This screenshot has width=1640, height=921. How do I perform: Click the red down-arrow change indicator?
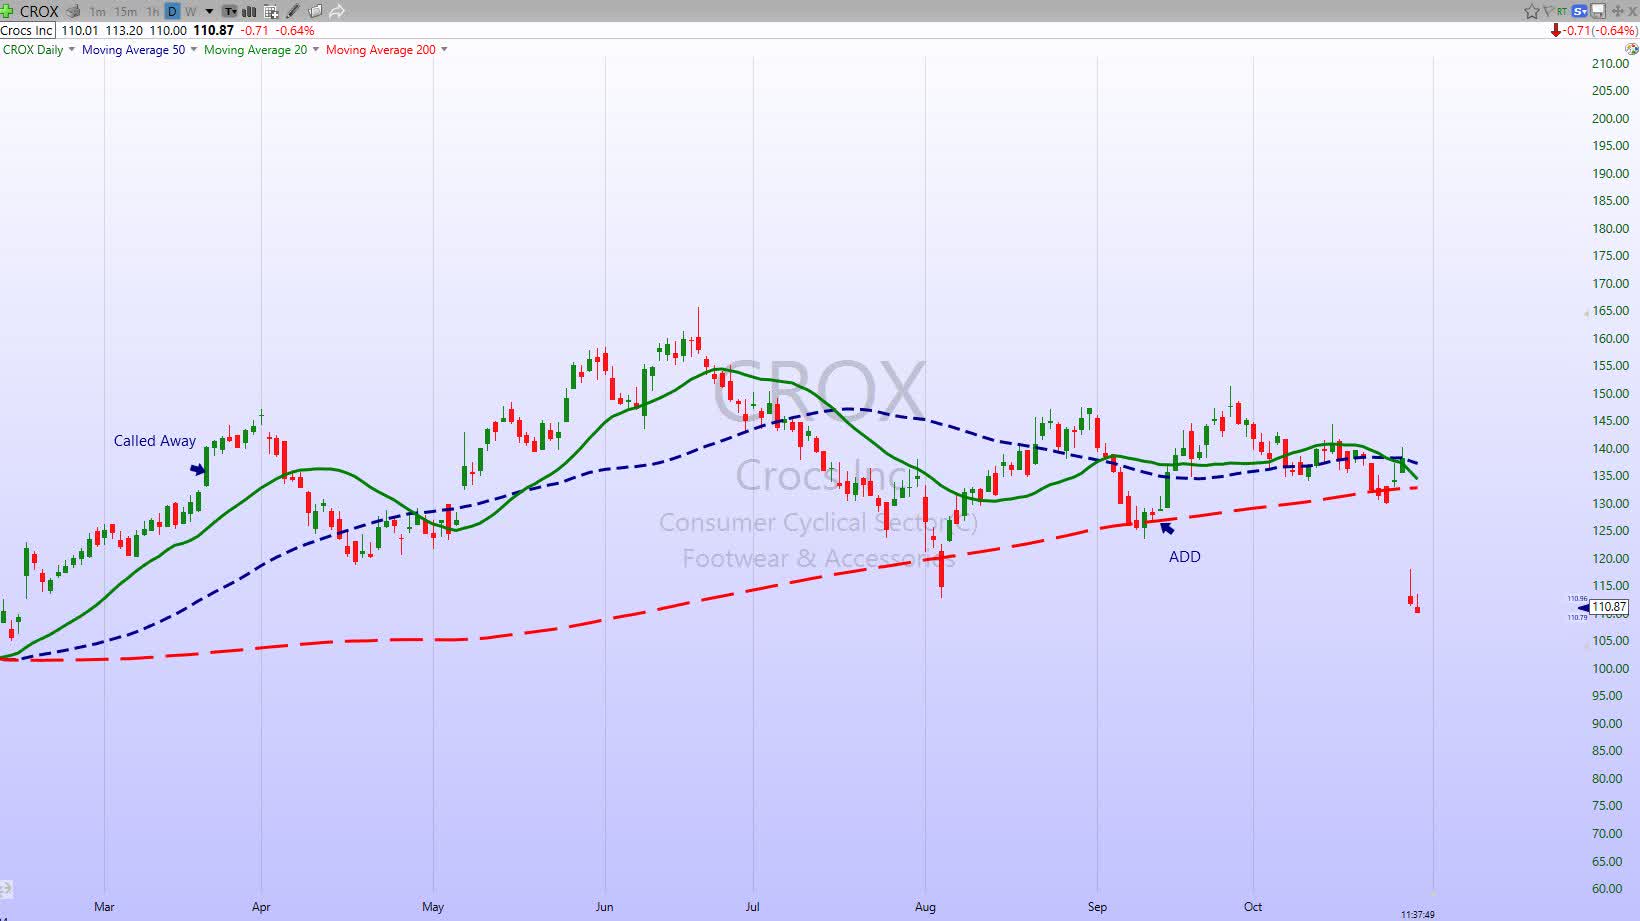[x=1555, y=31]
